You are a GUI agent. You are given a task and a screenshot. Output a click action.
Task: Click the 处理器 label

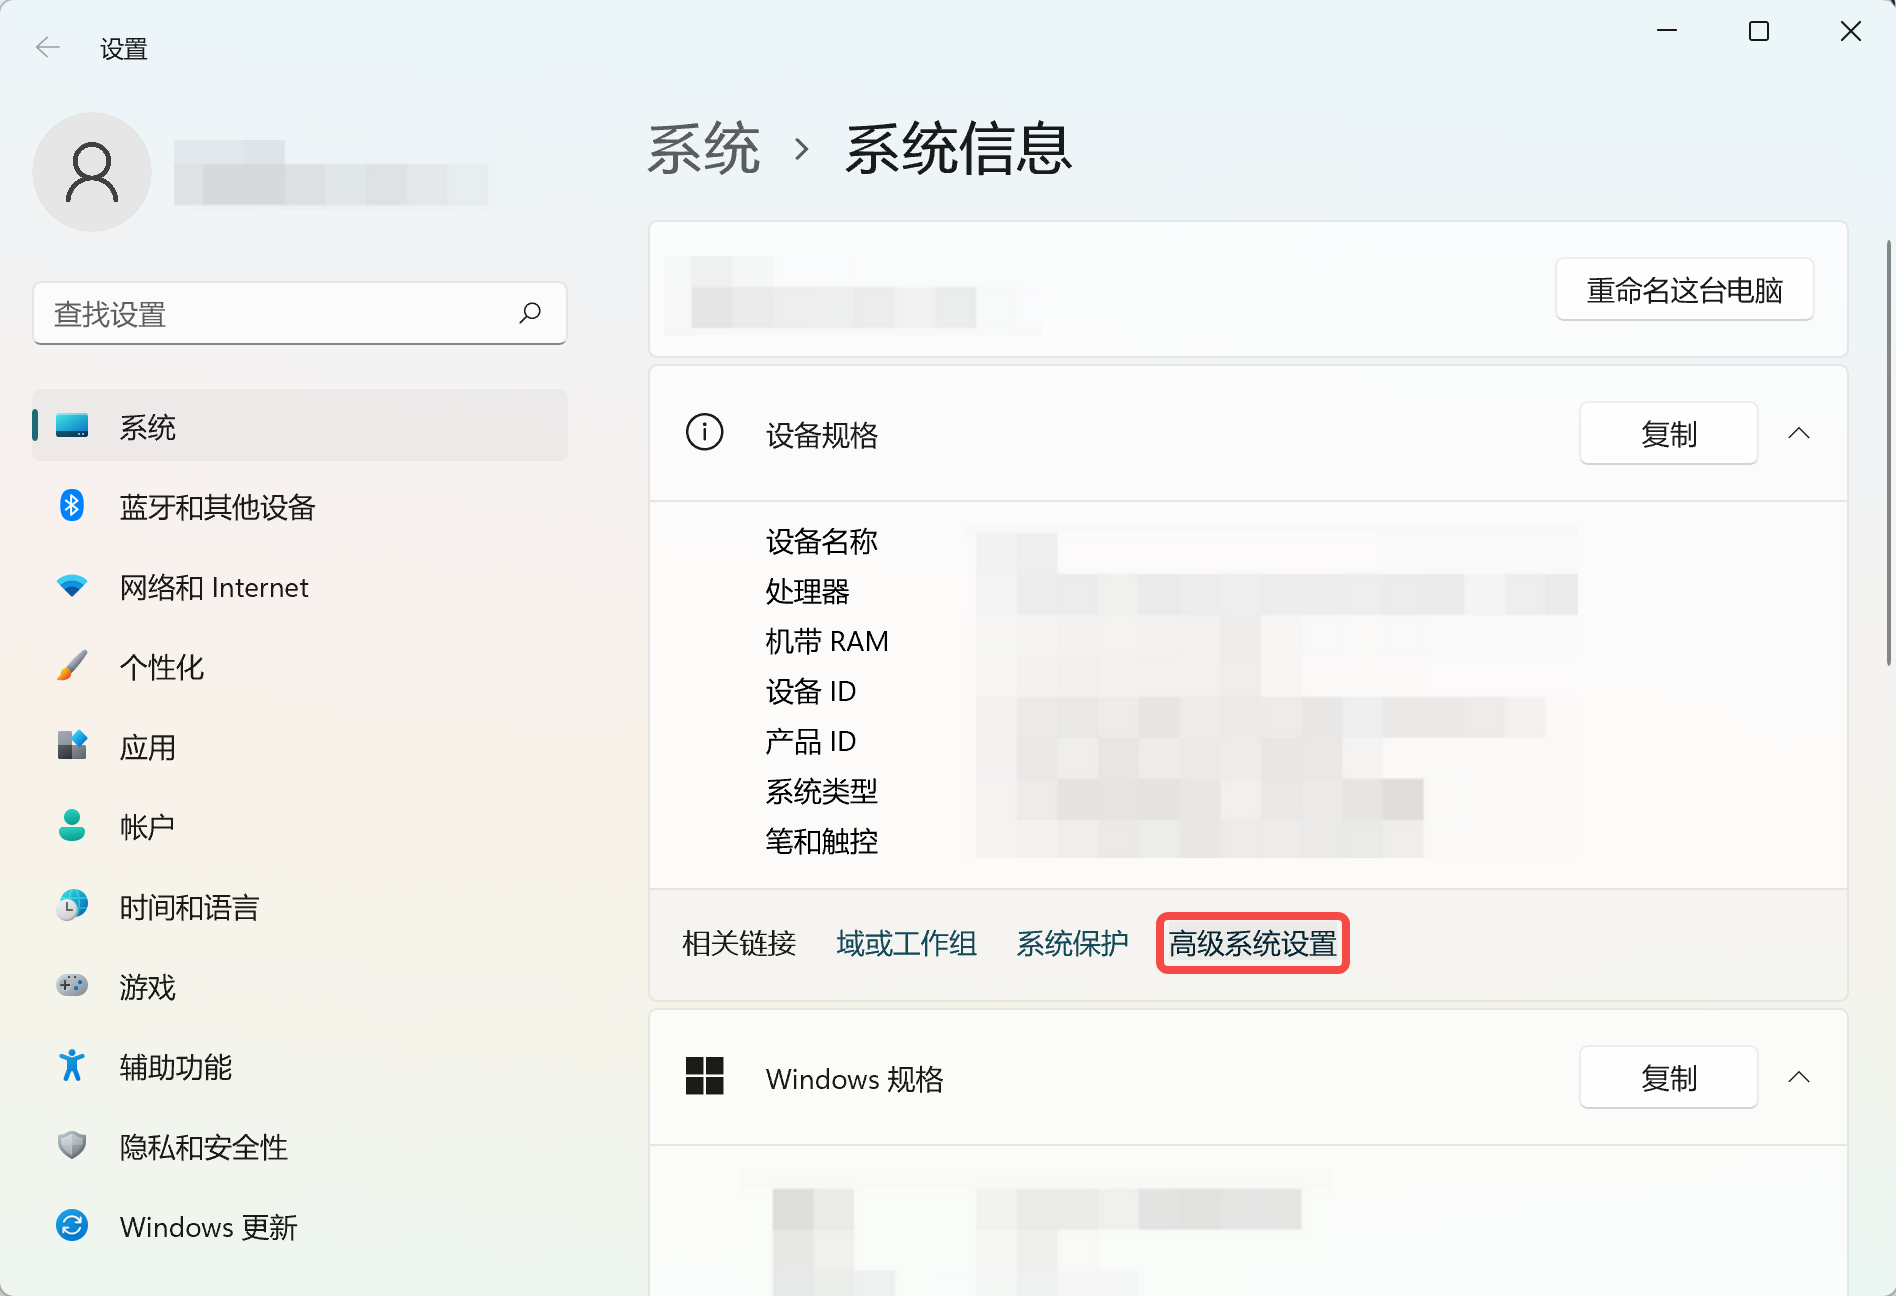point(808,591)
